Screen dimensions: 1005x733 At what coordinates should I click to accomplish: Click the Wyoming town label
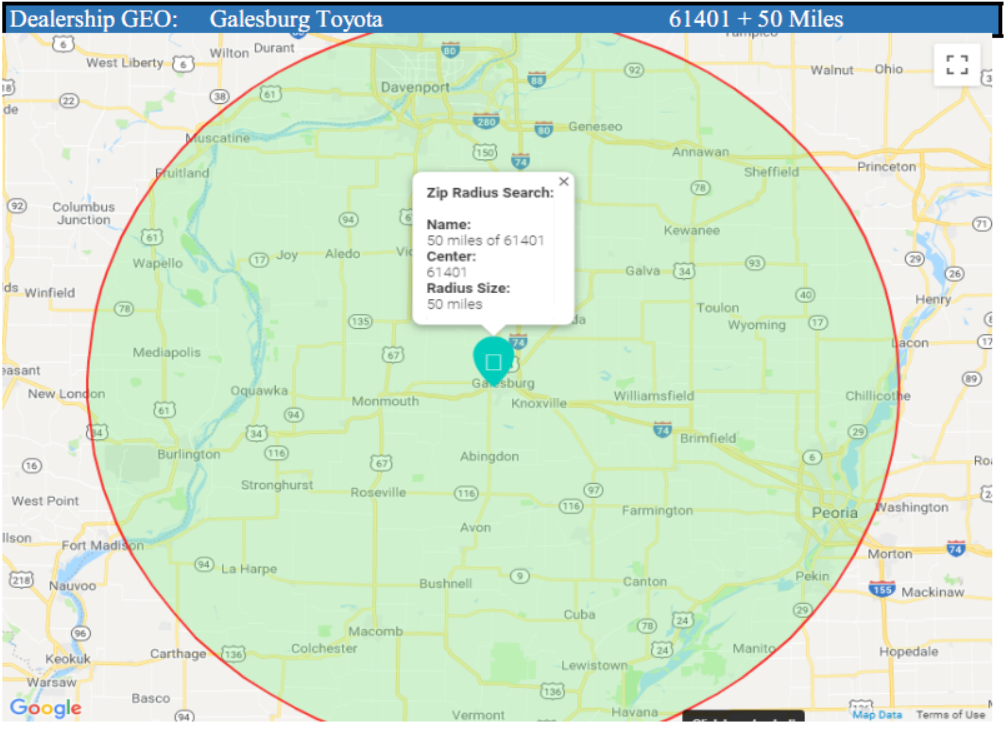pyautogui.click(x=756, y=325)
